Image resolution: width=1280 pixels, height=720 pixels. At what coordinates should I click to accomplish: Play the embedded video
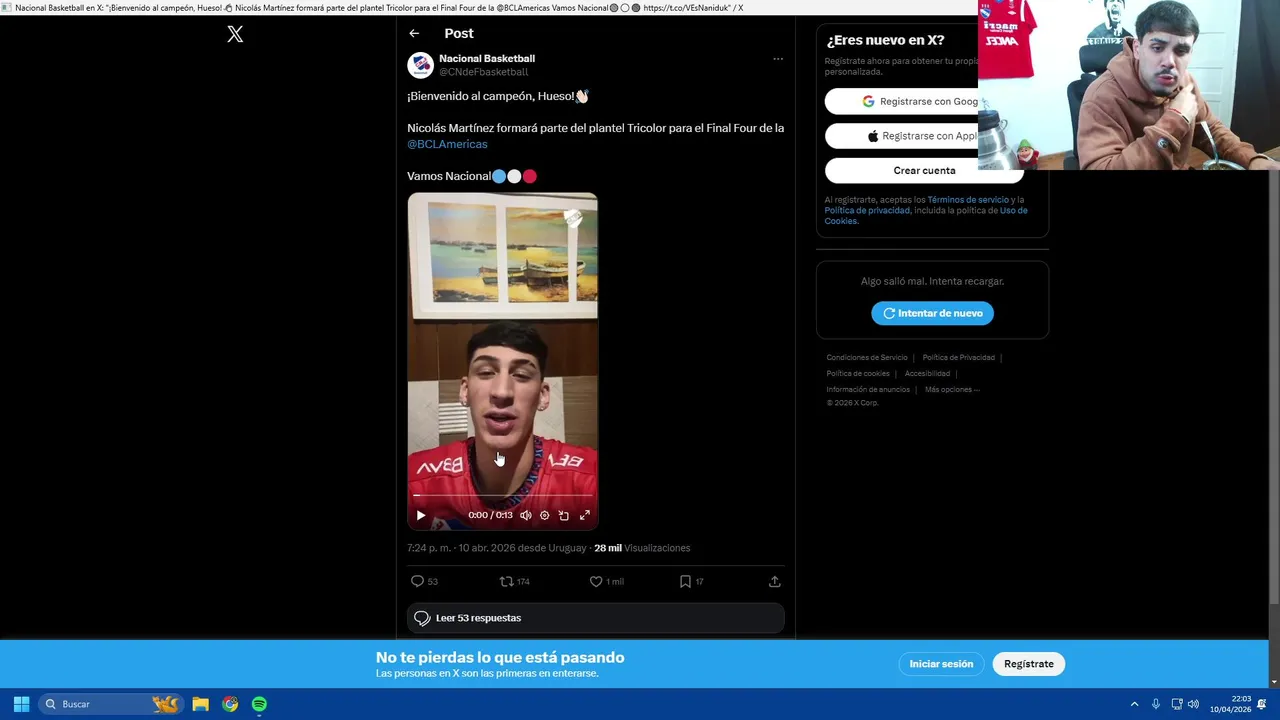(x=421, y=515)
